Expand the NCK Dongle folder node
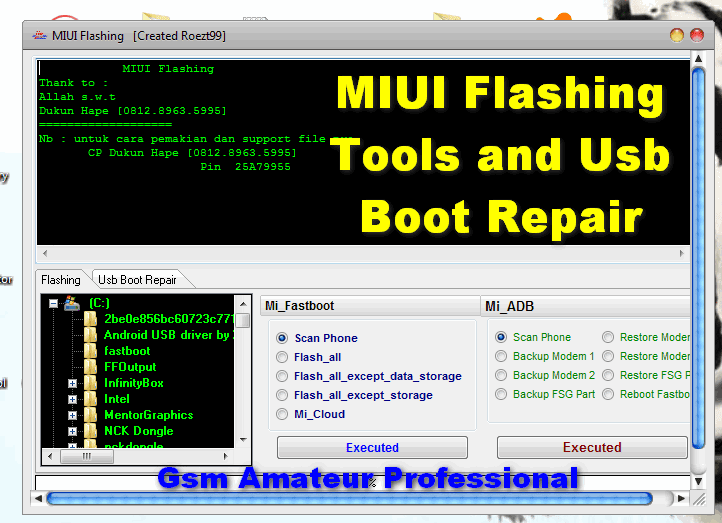 pyautogui.click(x=72, y=431)
